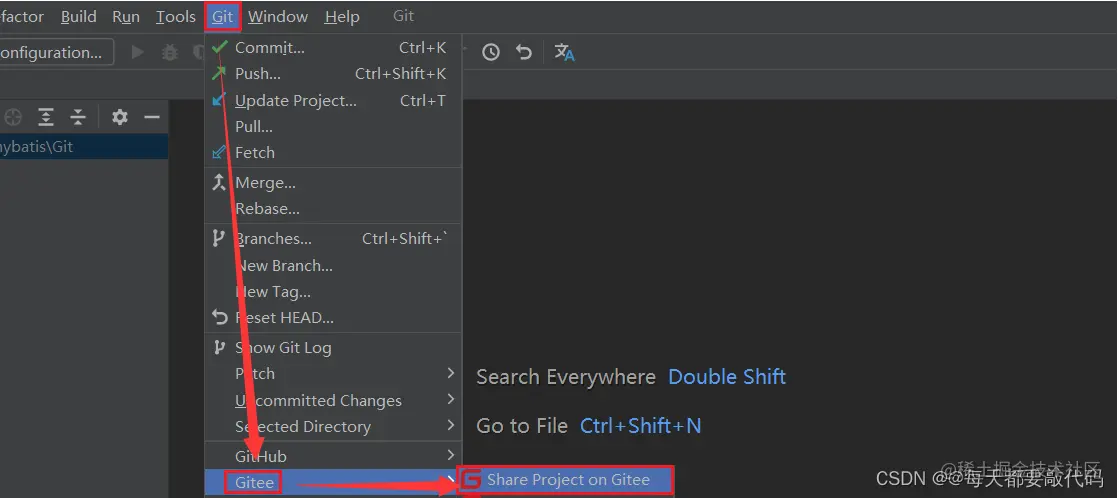
Task: Open the run configuration dropdown
Action: 56,52
